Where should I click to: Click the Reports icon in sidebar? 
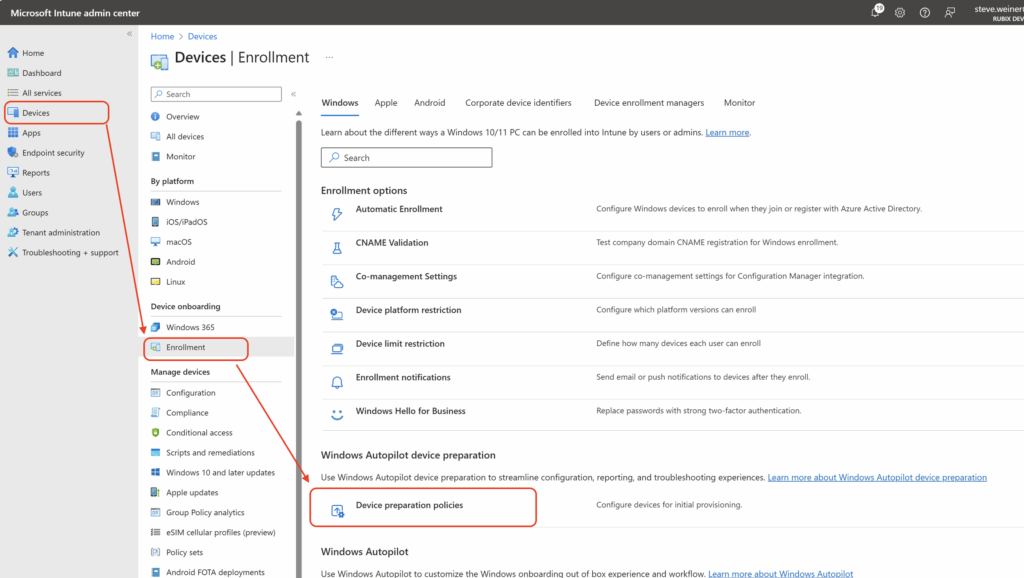pos(13,172)
